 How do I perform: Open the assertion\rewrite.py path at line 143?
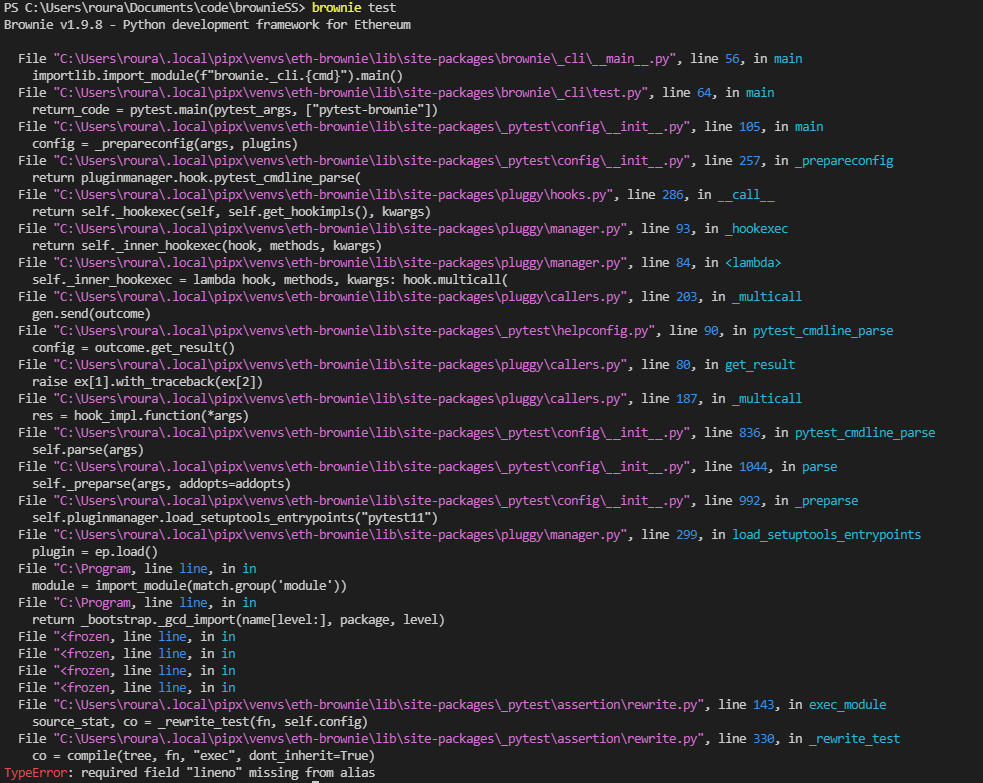(x=379, y=705)
